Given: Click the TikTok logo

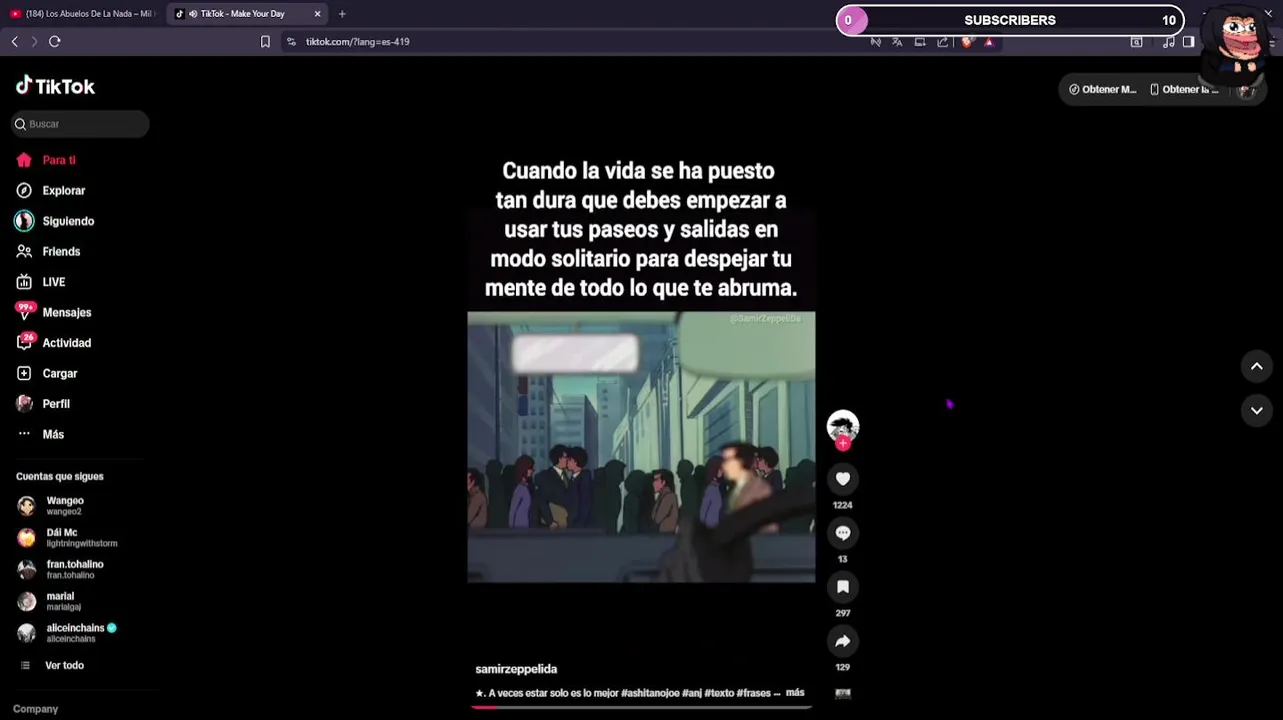Looking at the screenshot, I should pyautogui.click(x=55, y=86).
